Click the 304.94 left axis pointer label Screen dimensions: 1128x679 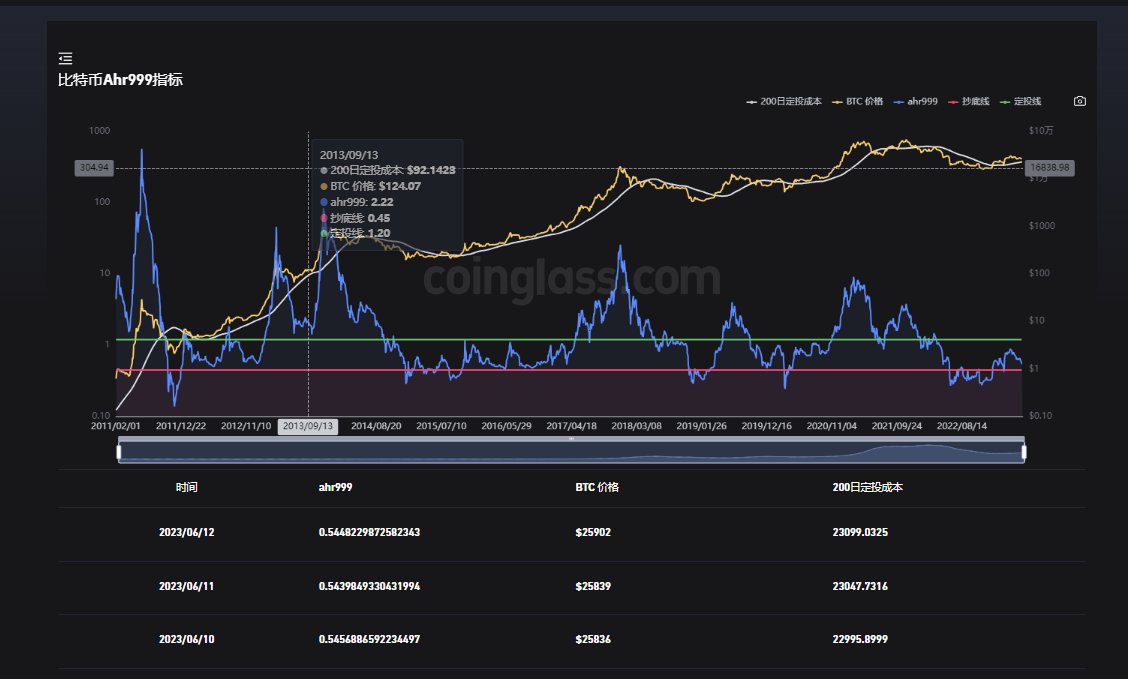pos(94,168)
